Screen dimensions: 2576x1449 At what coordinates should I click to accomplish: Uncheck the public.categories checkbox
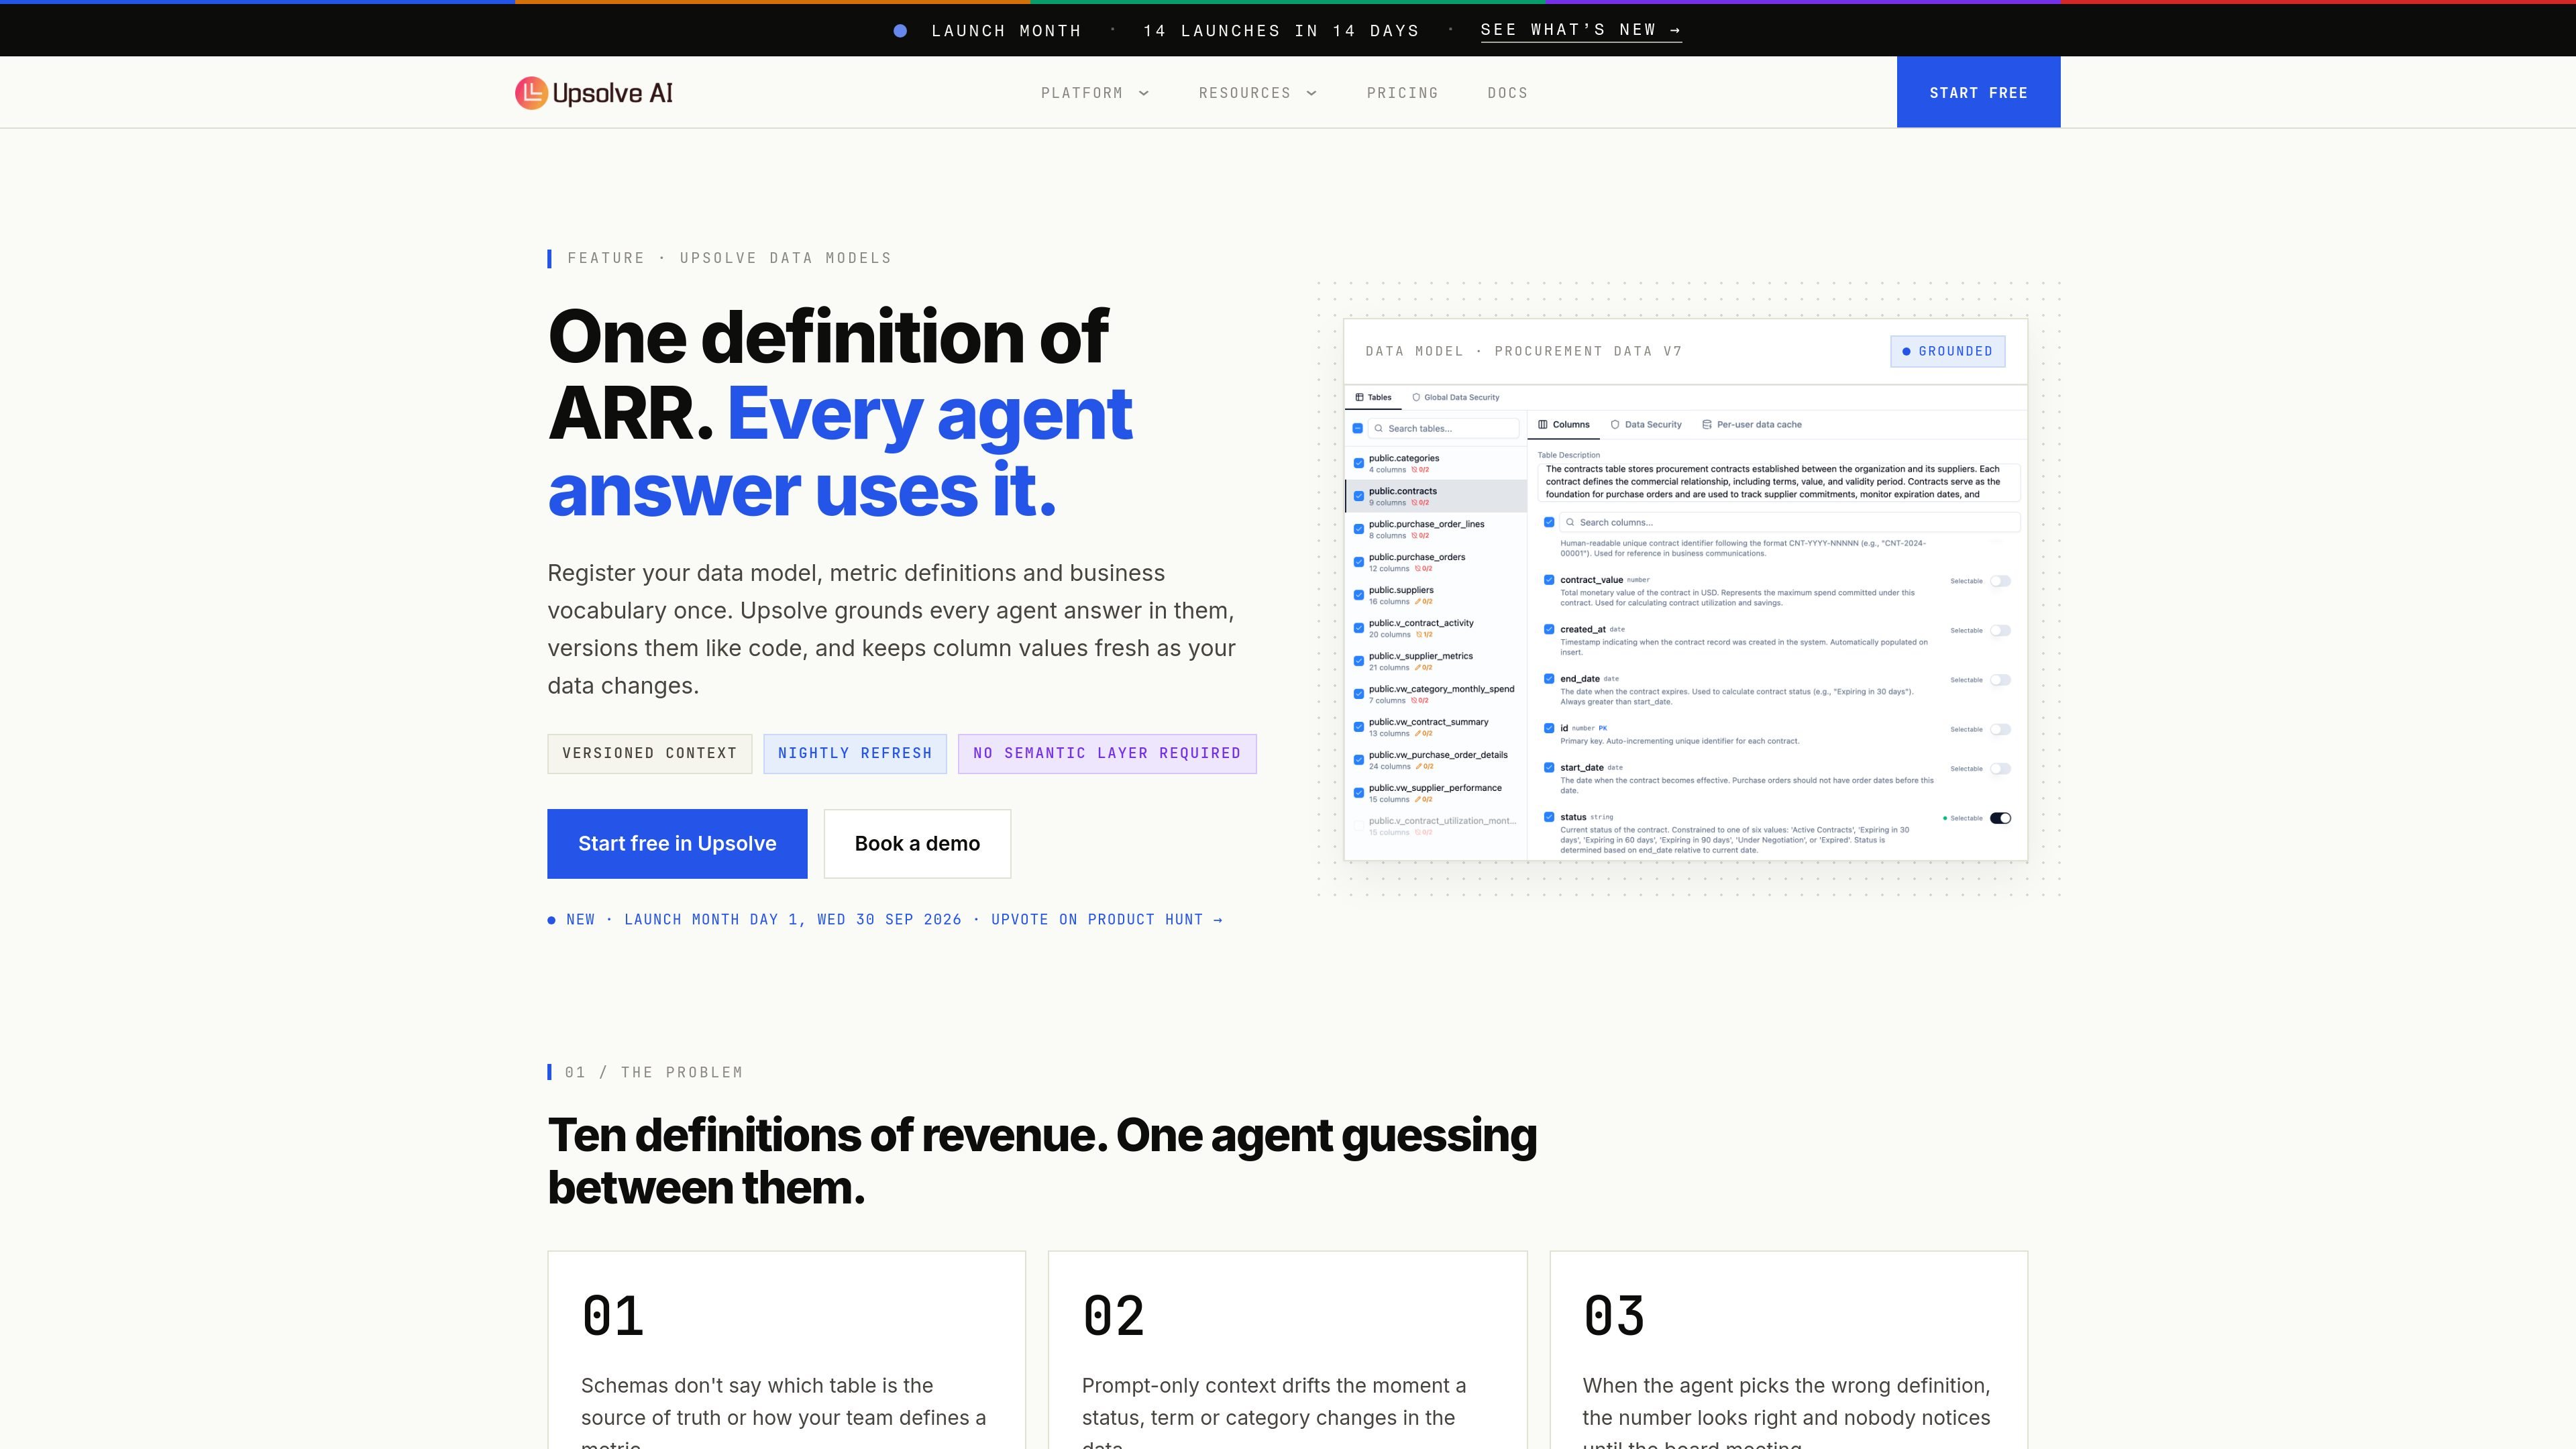(x=1358, y=463)
